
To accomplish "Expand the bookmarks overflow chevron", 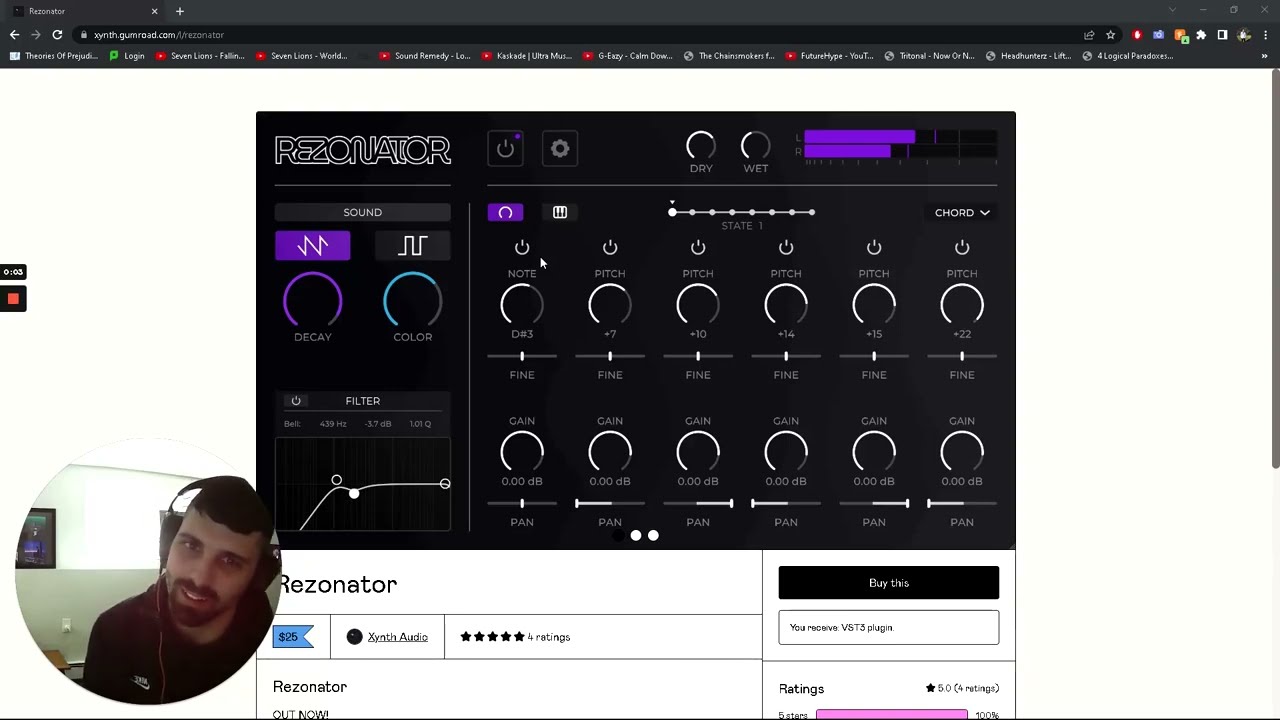I will click(x=1265, y=56).
